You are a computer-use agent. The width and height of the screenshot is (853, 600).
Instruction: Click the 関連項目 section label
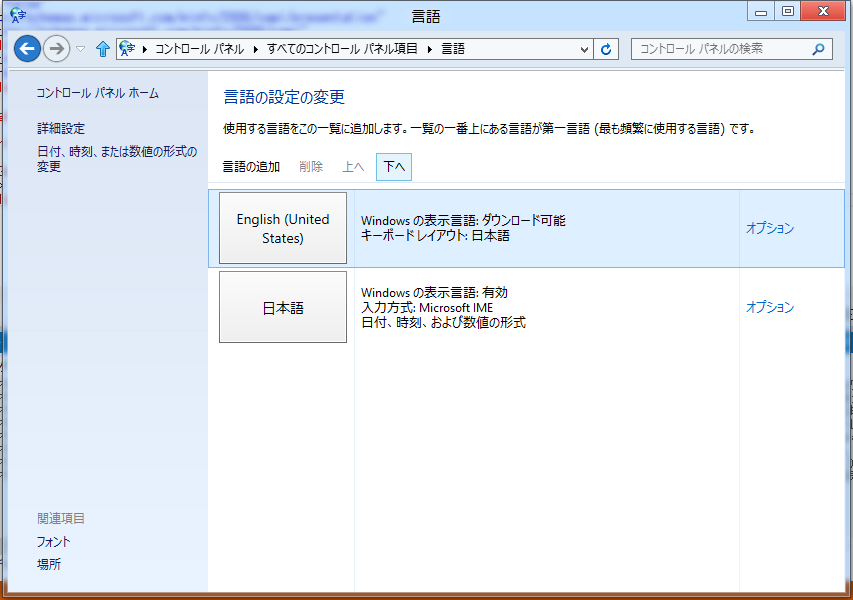61,518
